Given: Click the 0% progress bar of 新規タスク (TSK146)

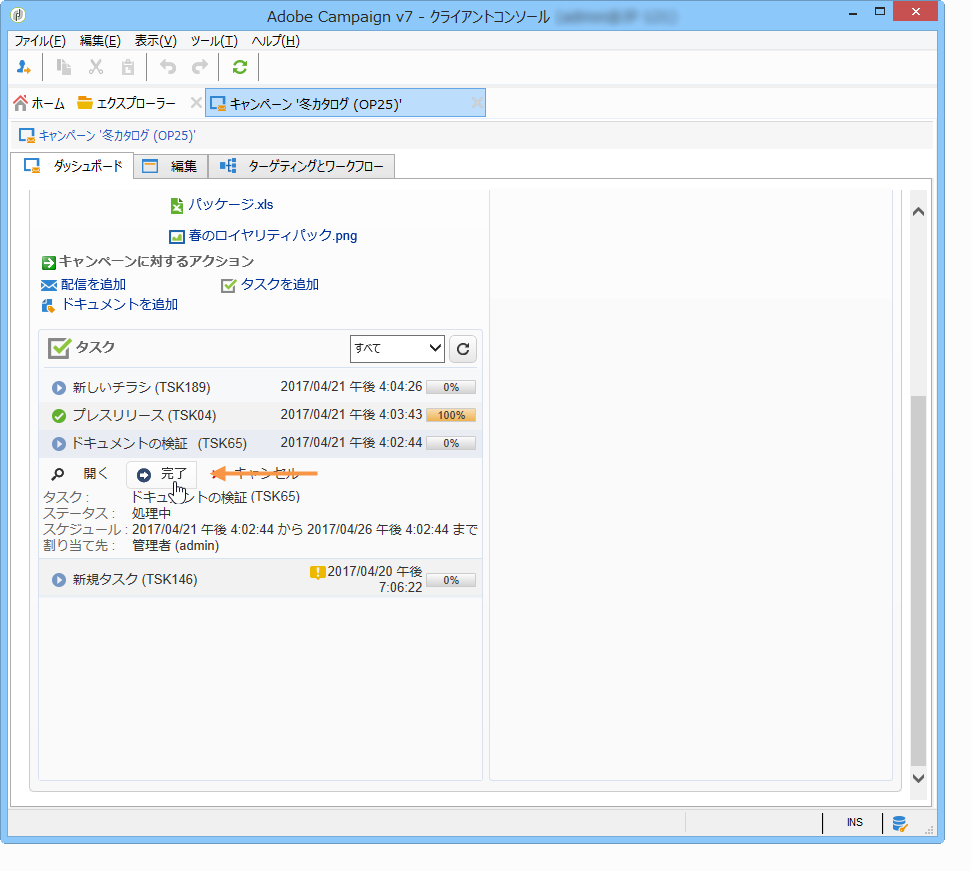Looking at the screenshot, I should pos(451,580).
